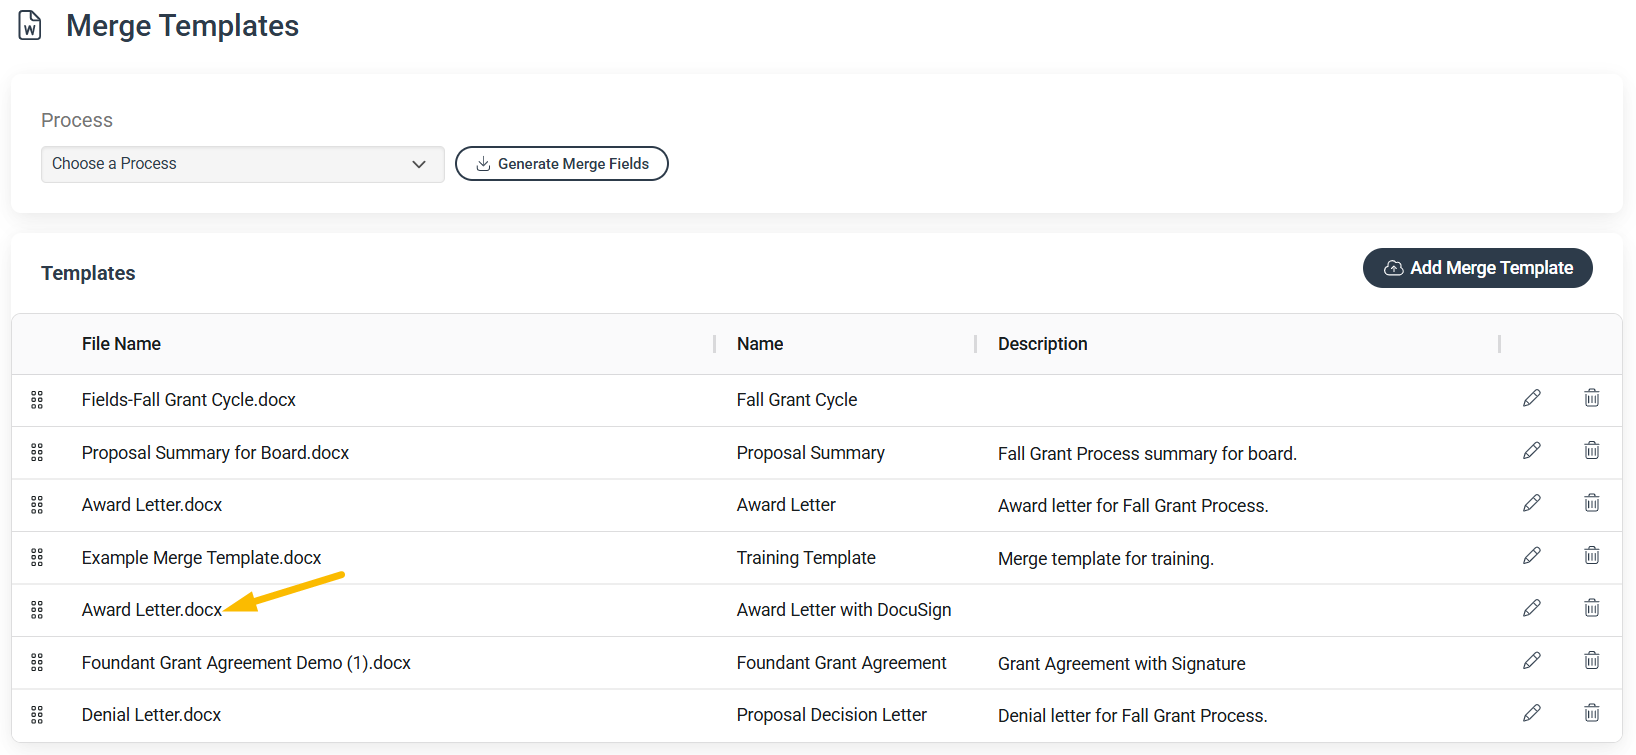Edit the Foundant Grant Agreement template
The image size is (1636, 755).
point(1531,661)
